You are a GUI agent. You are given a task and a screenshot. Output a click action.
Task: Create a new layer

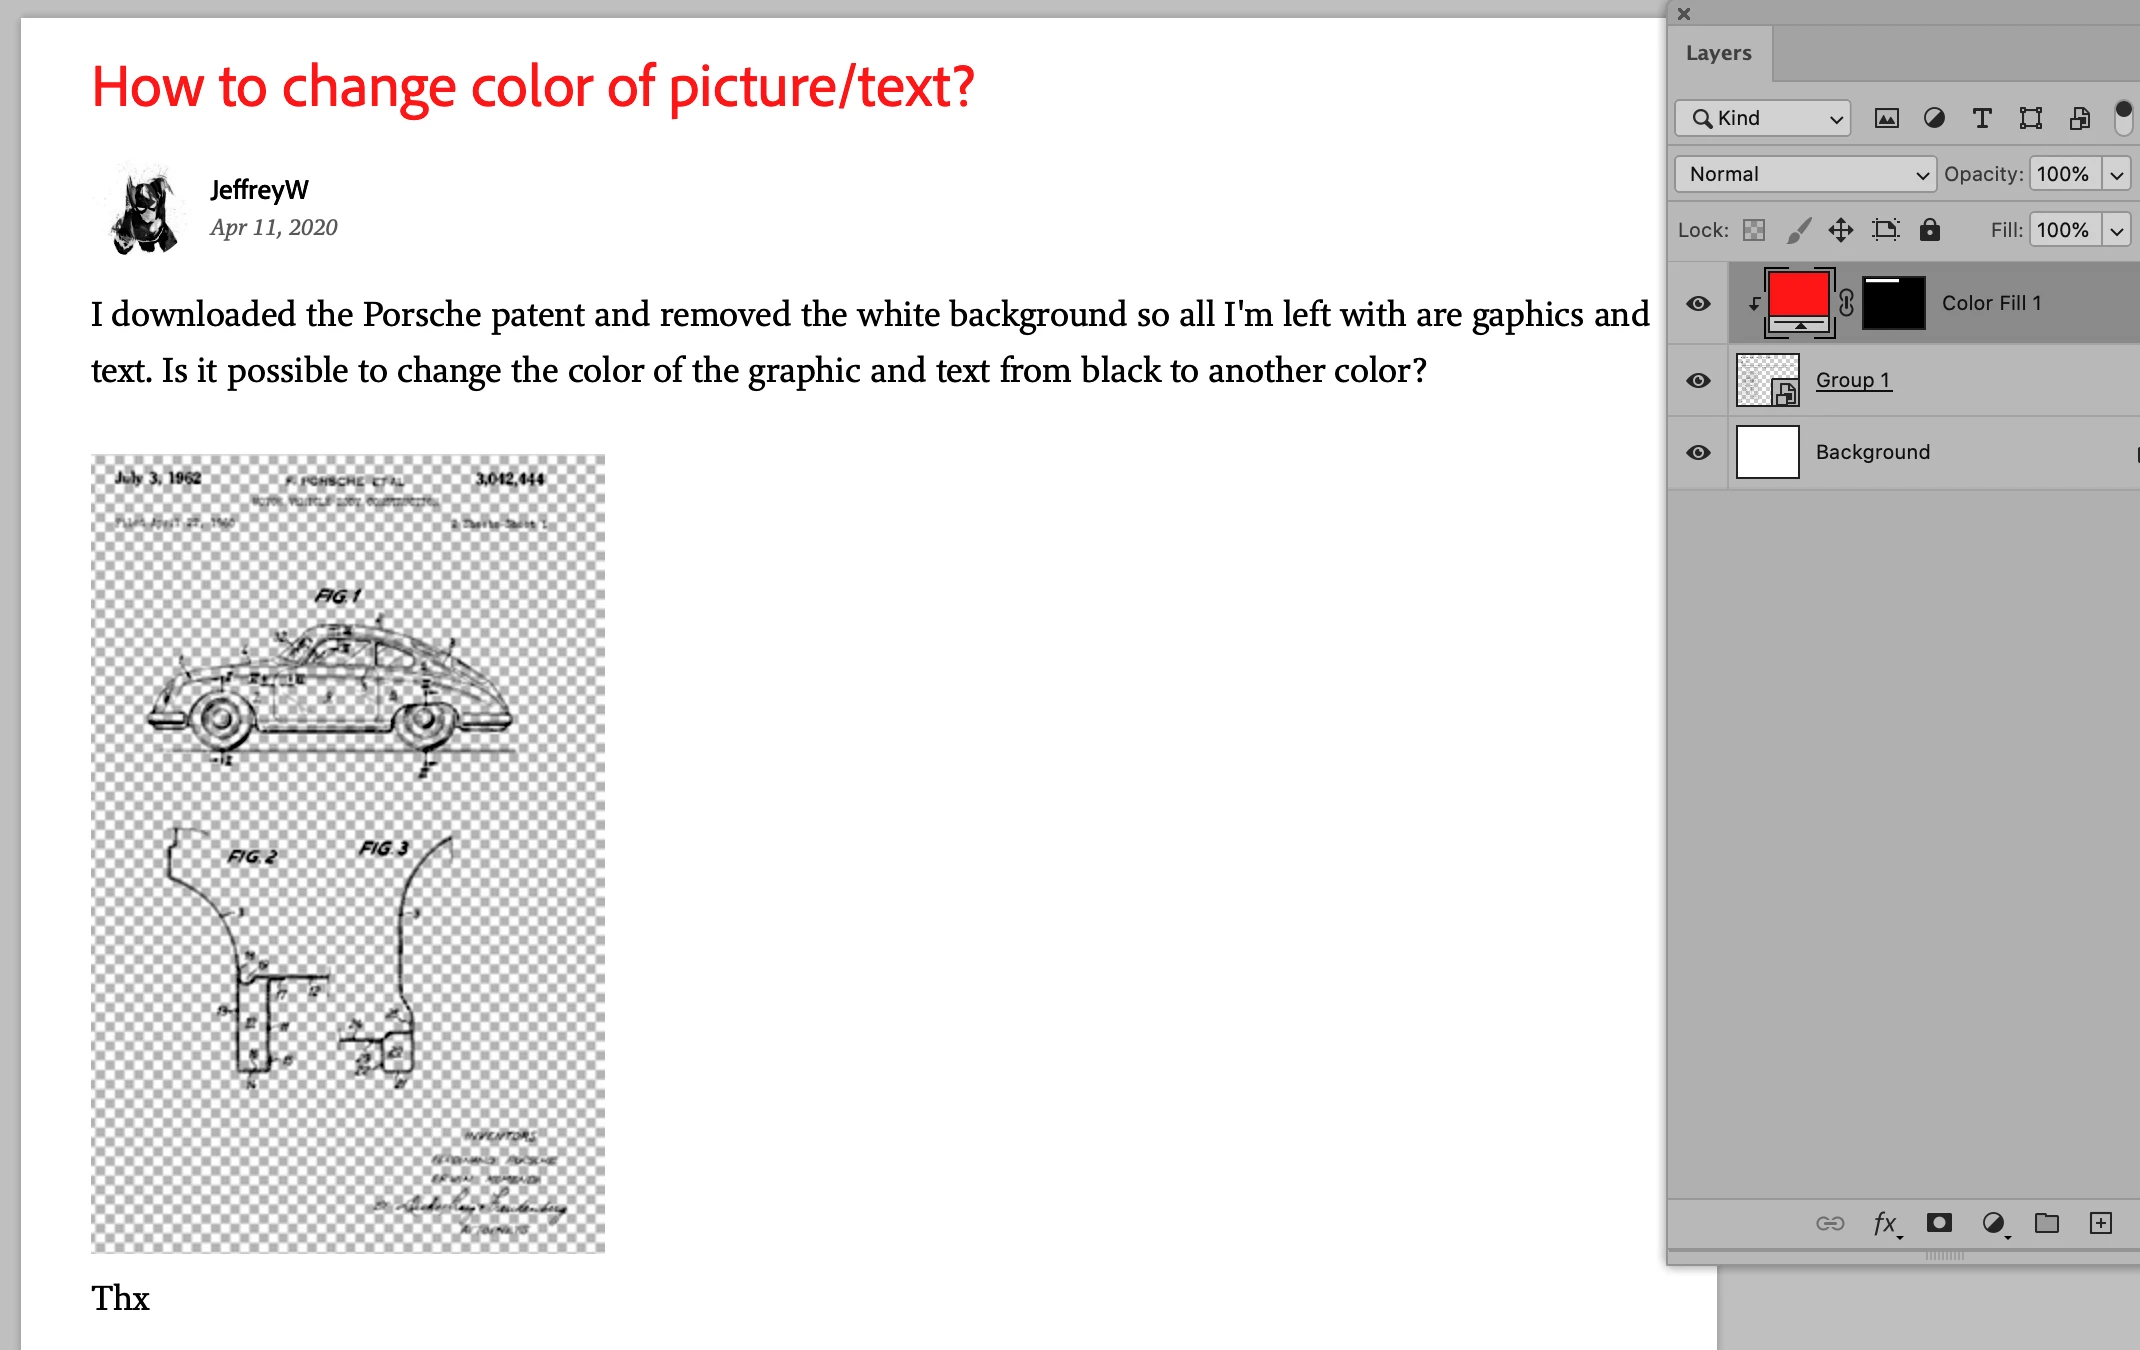click(2101, 1223)
